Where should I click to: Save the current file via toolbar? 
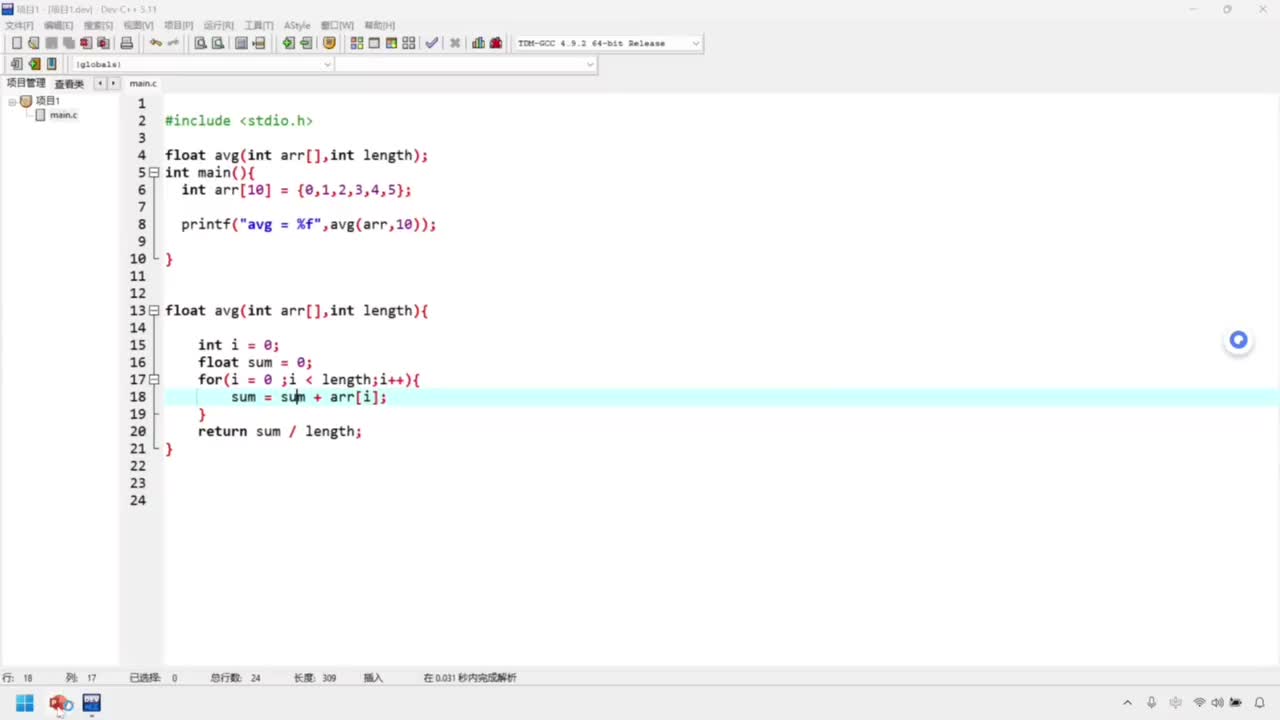click(x=51, y=43)
